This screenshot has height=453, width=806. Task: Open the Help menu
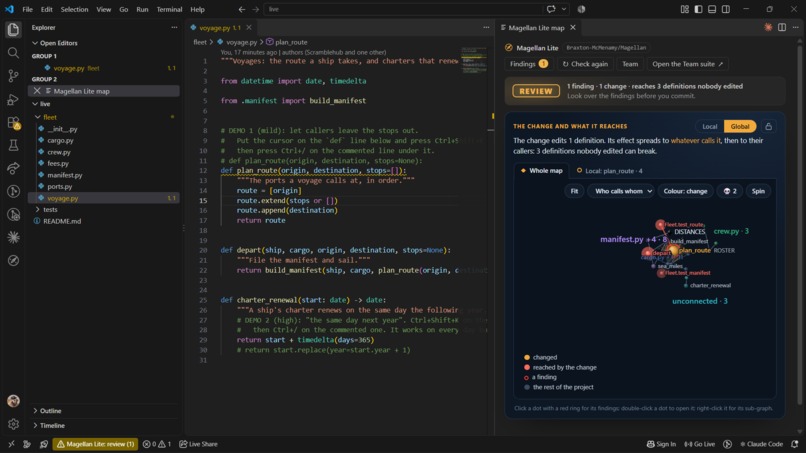(x=197, y=9)
